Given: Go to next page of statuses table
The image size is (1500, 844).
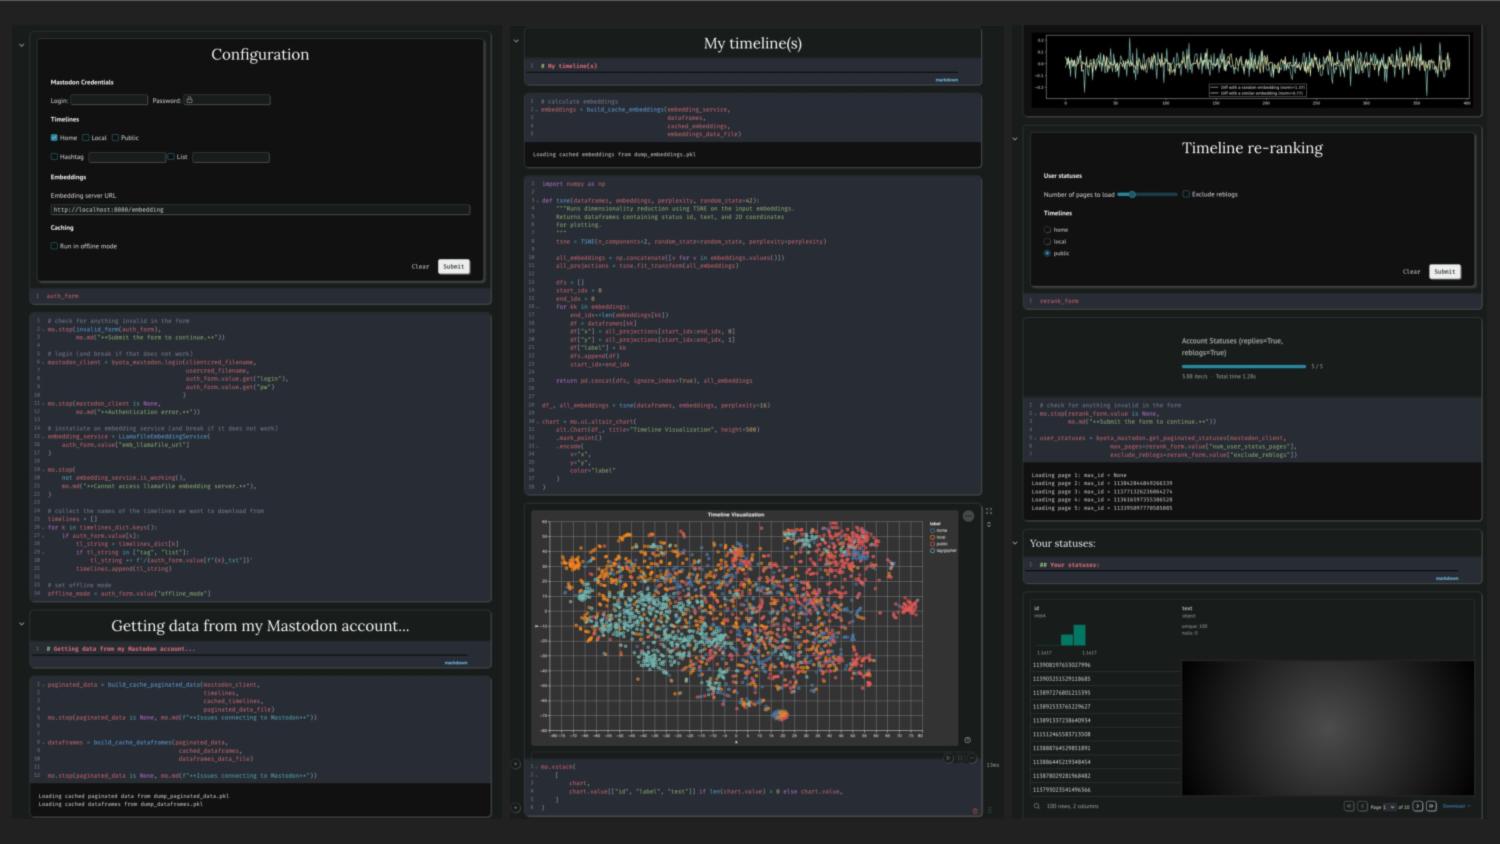Looking at the screenshot, I should click(x=1417, y=806).
